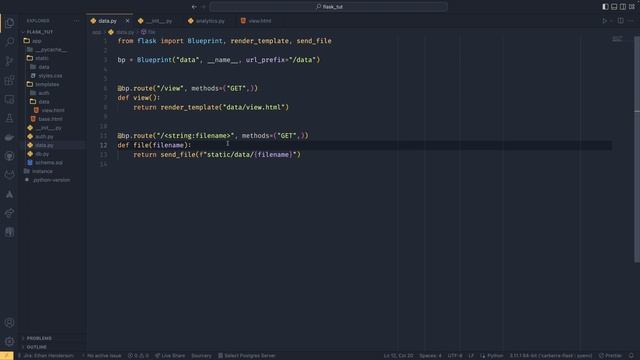Click Sourcery in status bar
Image resolution: width=640 pixels, height=360 pixels.
tap(201, 356)
